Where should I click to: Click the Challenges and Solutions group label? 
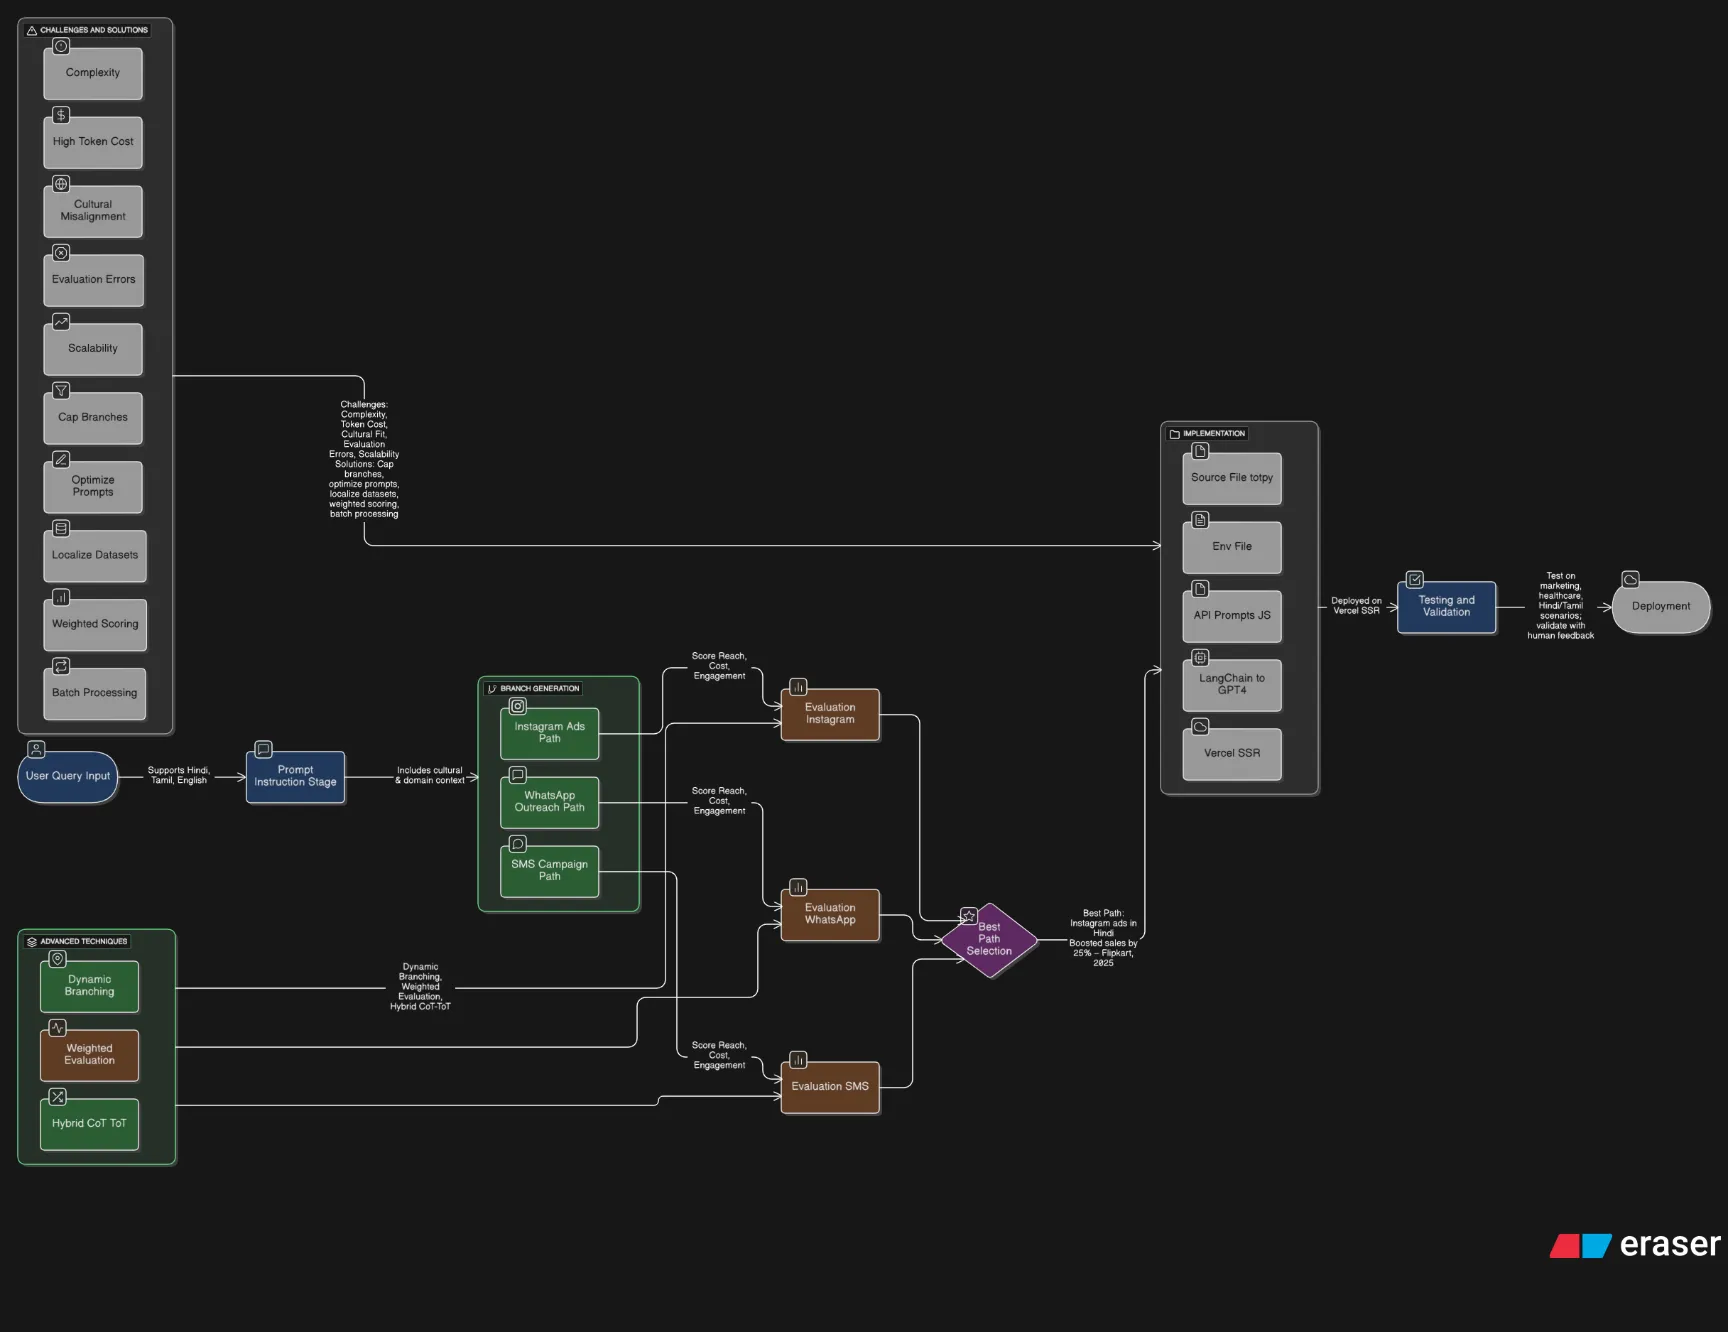[x=87, y=30]
